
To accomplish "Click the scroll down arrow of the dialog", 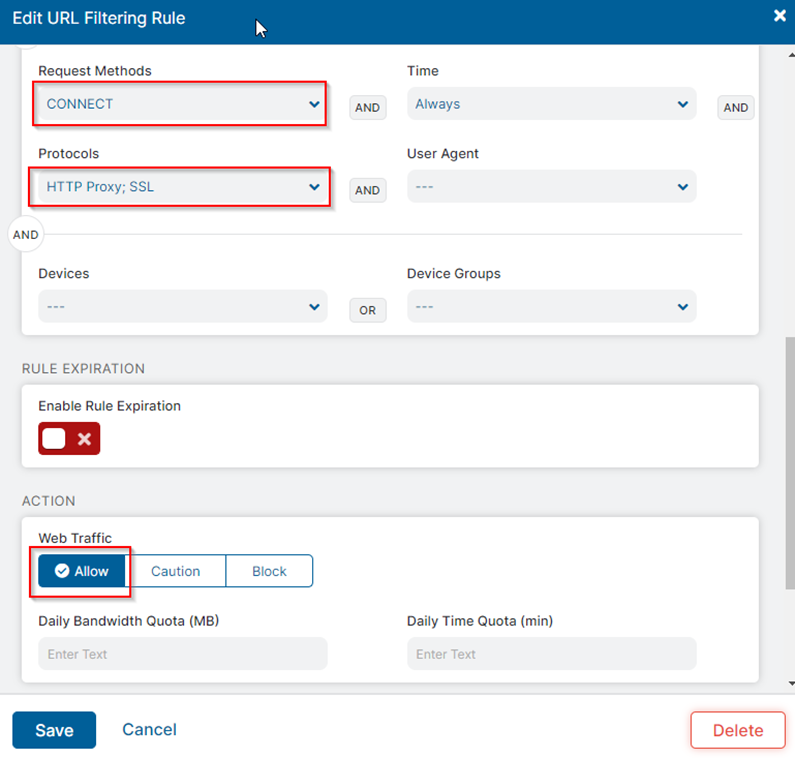I will coord(791,683).
